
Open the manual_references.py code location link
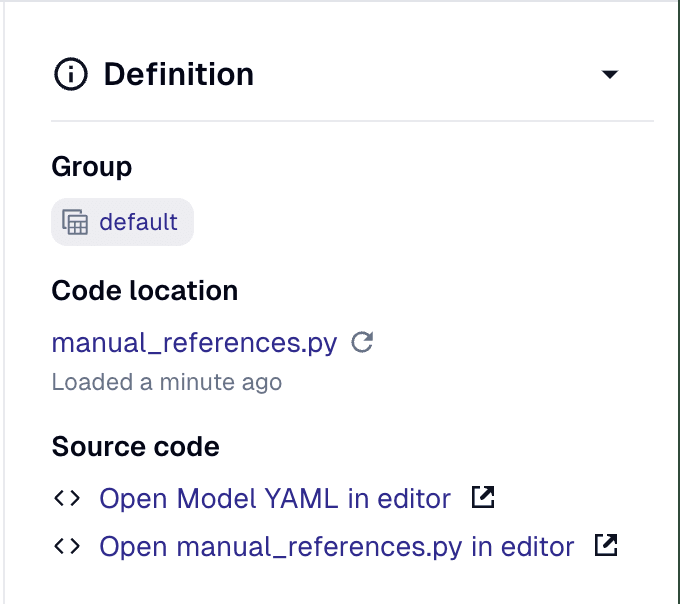tap(194, 343)
